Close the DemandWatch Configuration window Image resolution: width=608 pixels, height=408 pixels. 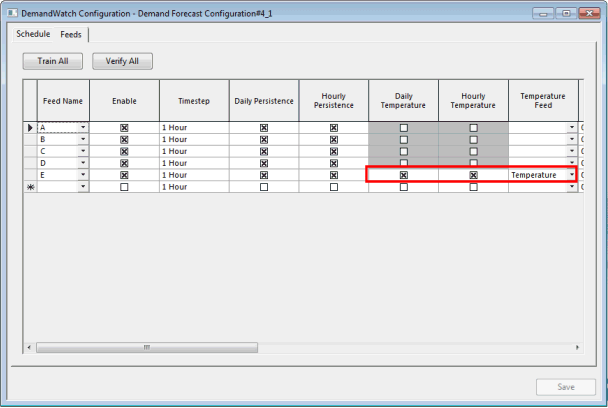click(x=589, y=14)
